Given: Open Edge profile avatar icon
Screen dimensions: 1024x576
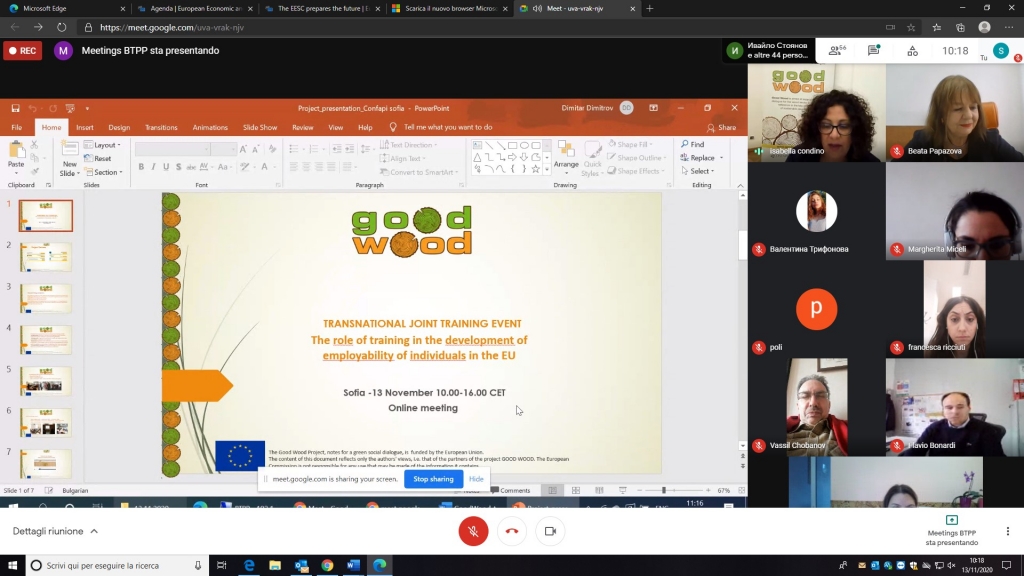Looking at the screenshot, I should (984, 27).
